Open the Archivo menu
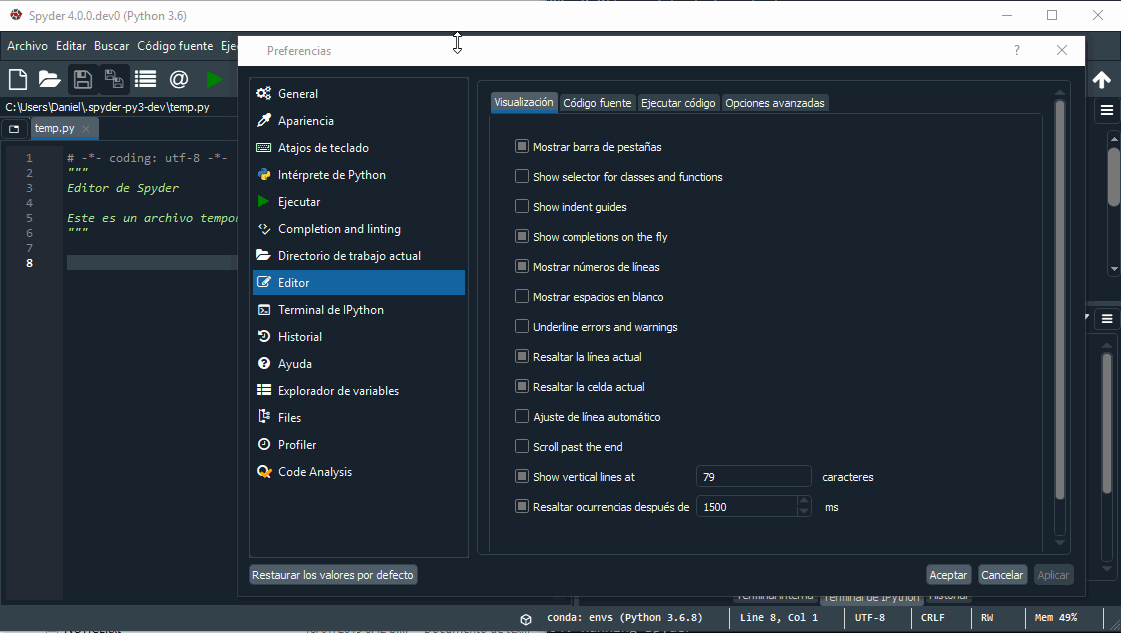This screenshot has width=1121, height=633. [x=27, y=46]
